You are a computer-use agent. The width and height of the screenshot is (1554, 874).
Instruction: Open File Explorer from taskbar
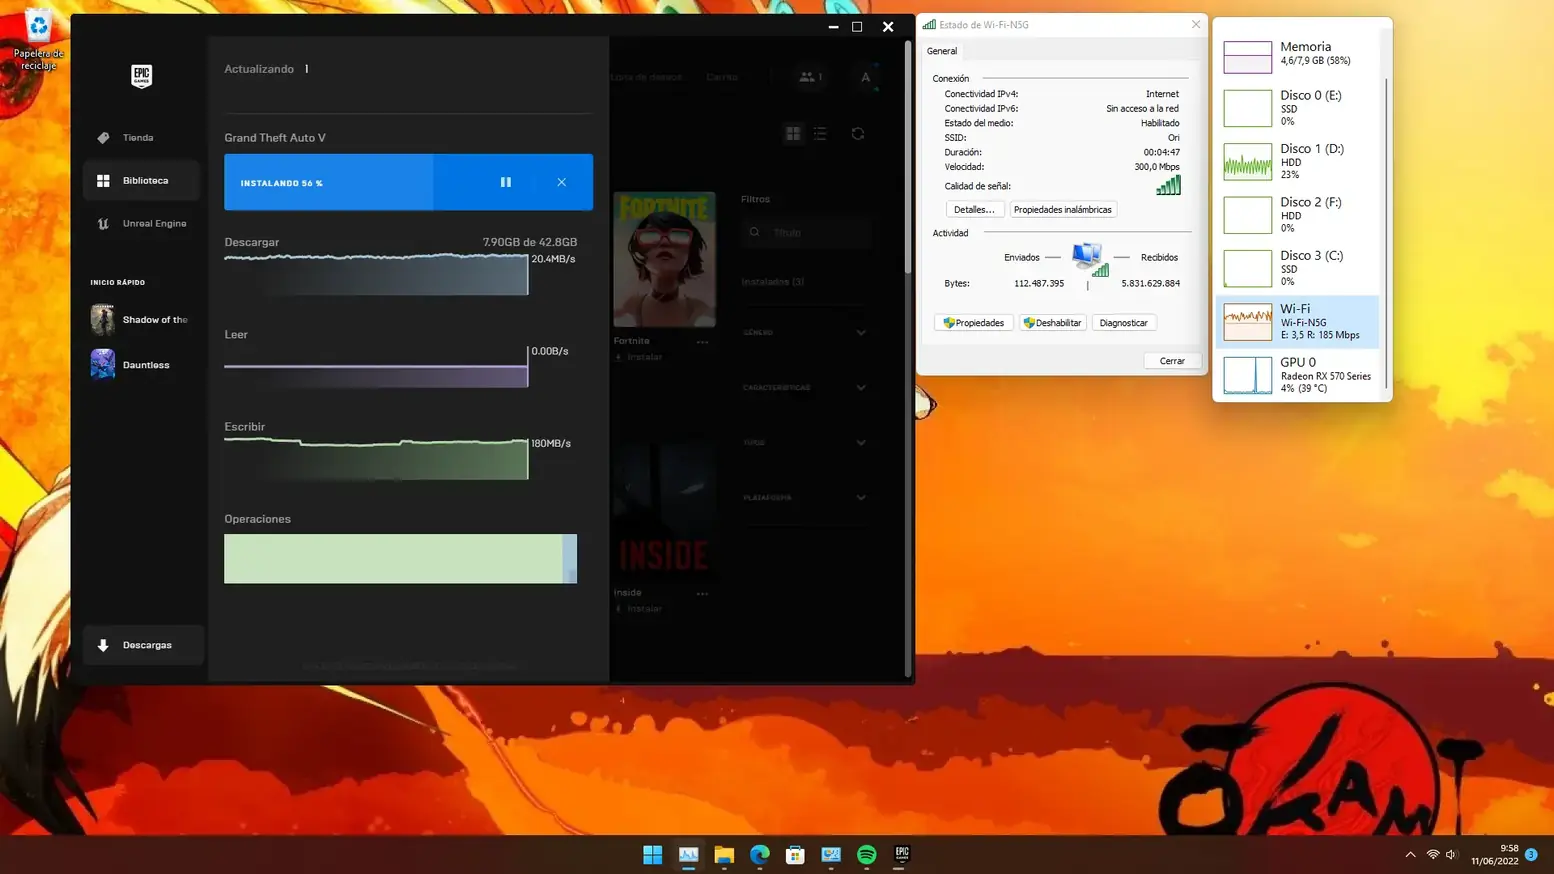[x=724, y=854]
